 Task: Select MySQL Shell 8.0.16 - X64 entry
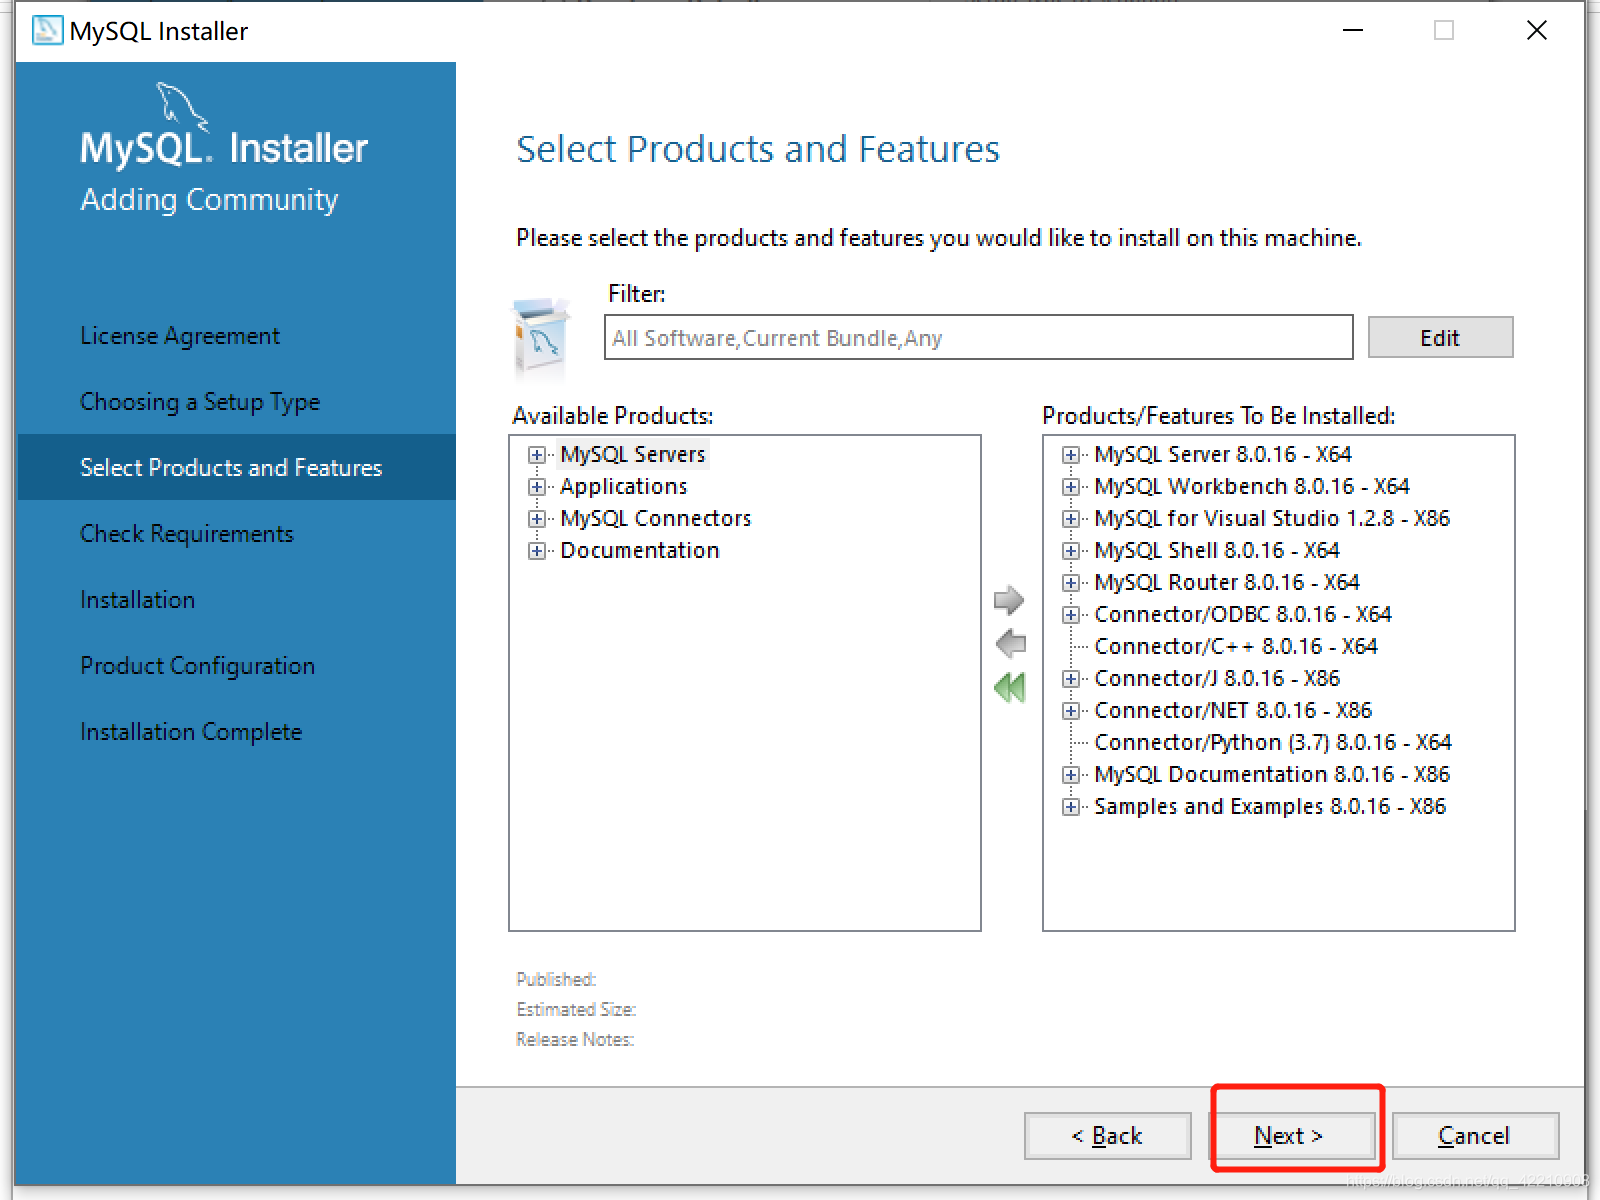pyautogui.click(x=1216, y=550)
